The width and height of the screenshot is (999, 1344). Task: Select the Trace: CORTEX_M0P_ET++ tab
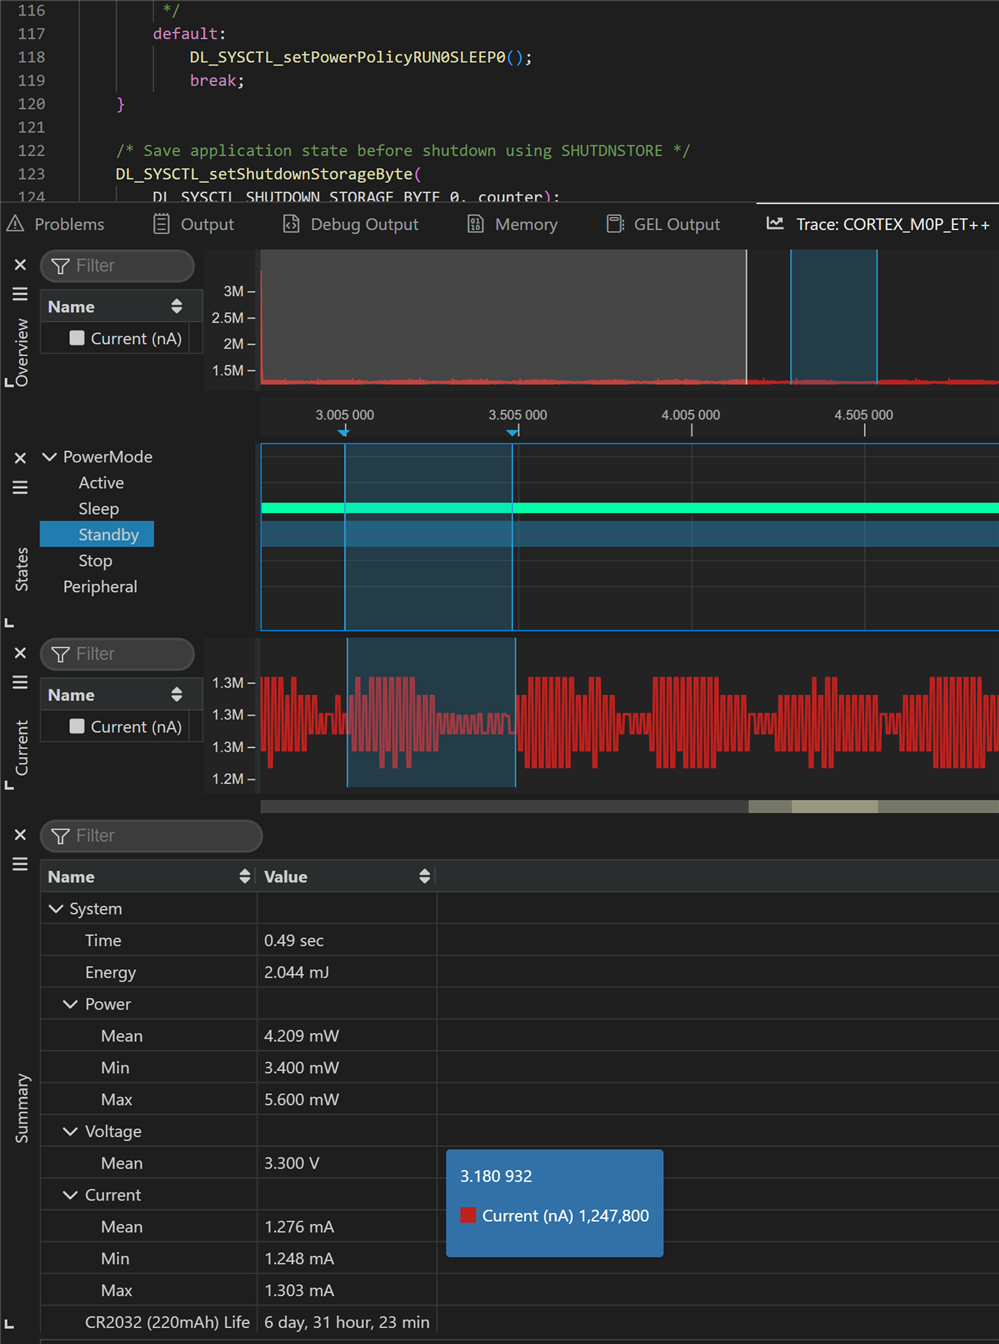pos(878,224)
